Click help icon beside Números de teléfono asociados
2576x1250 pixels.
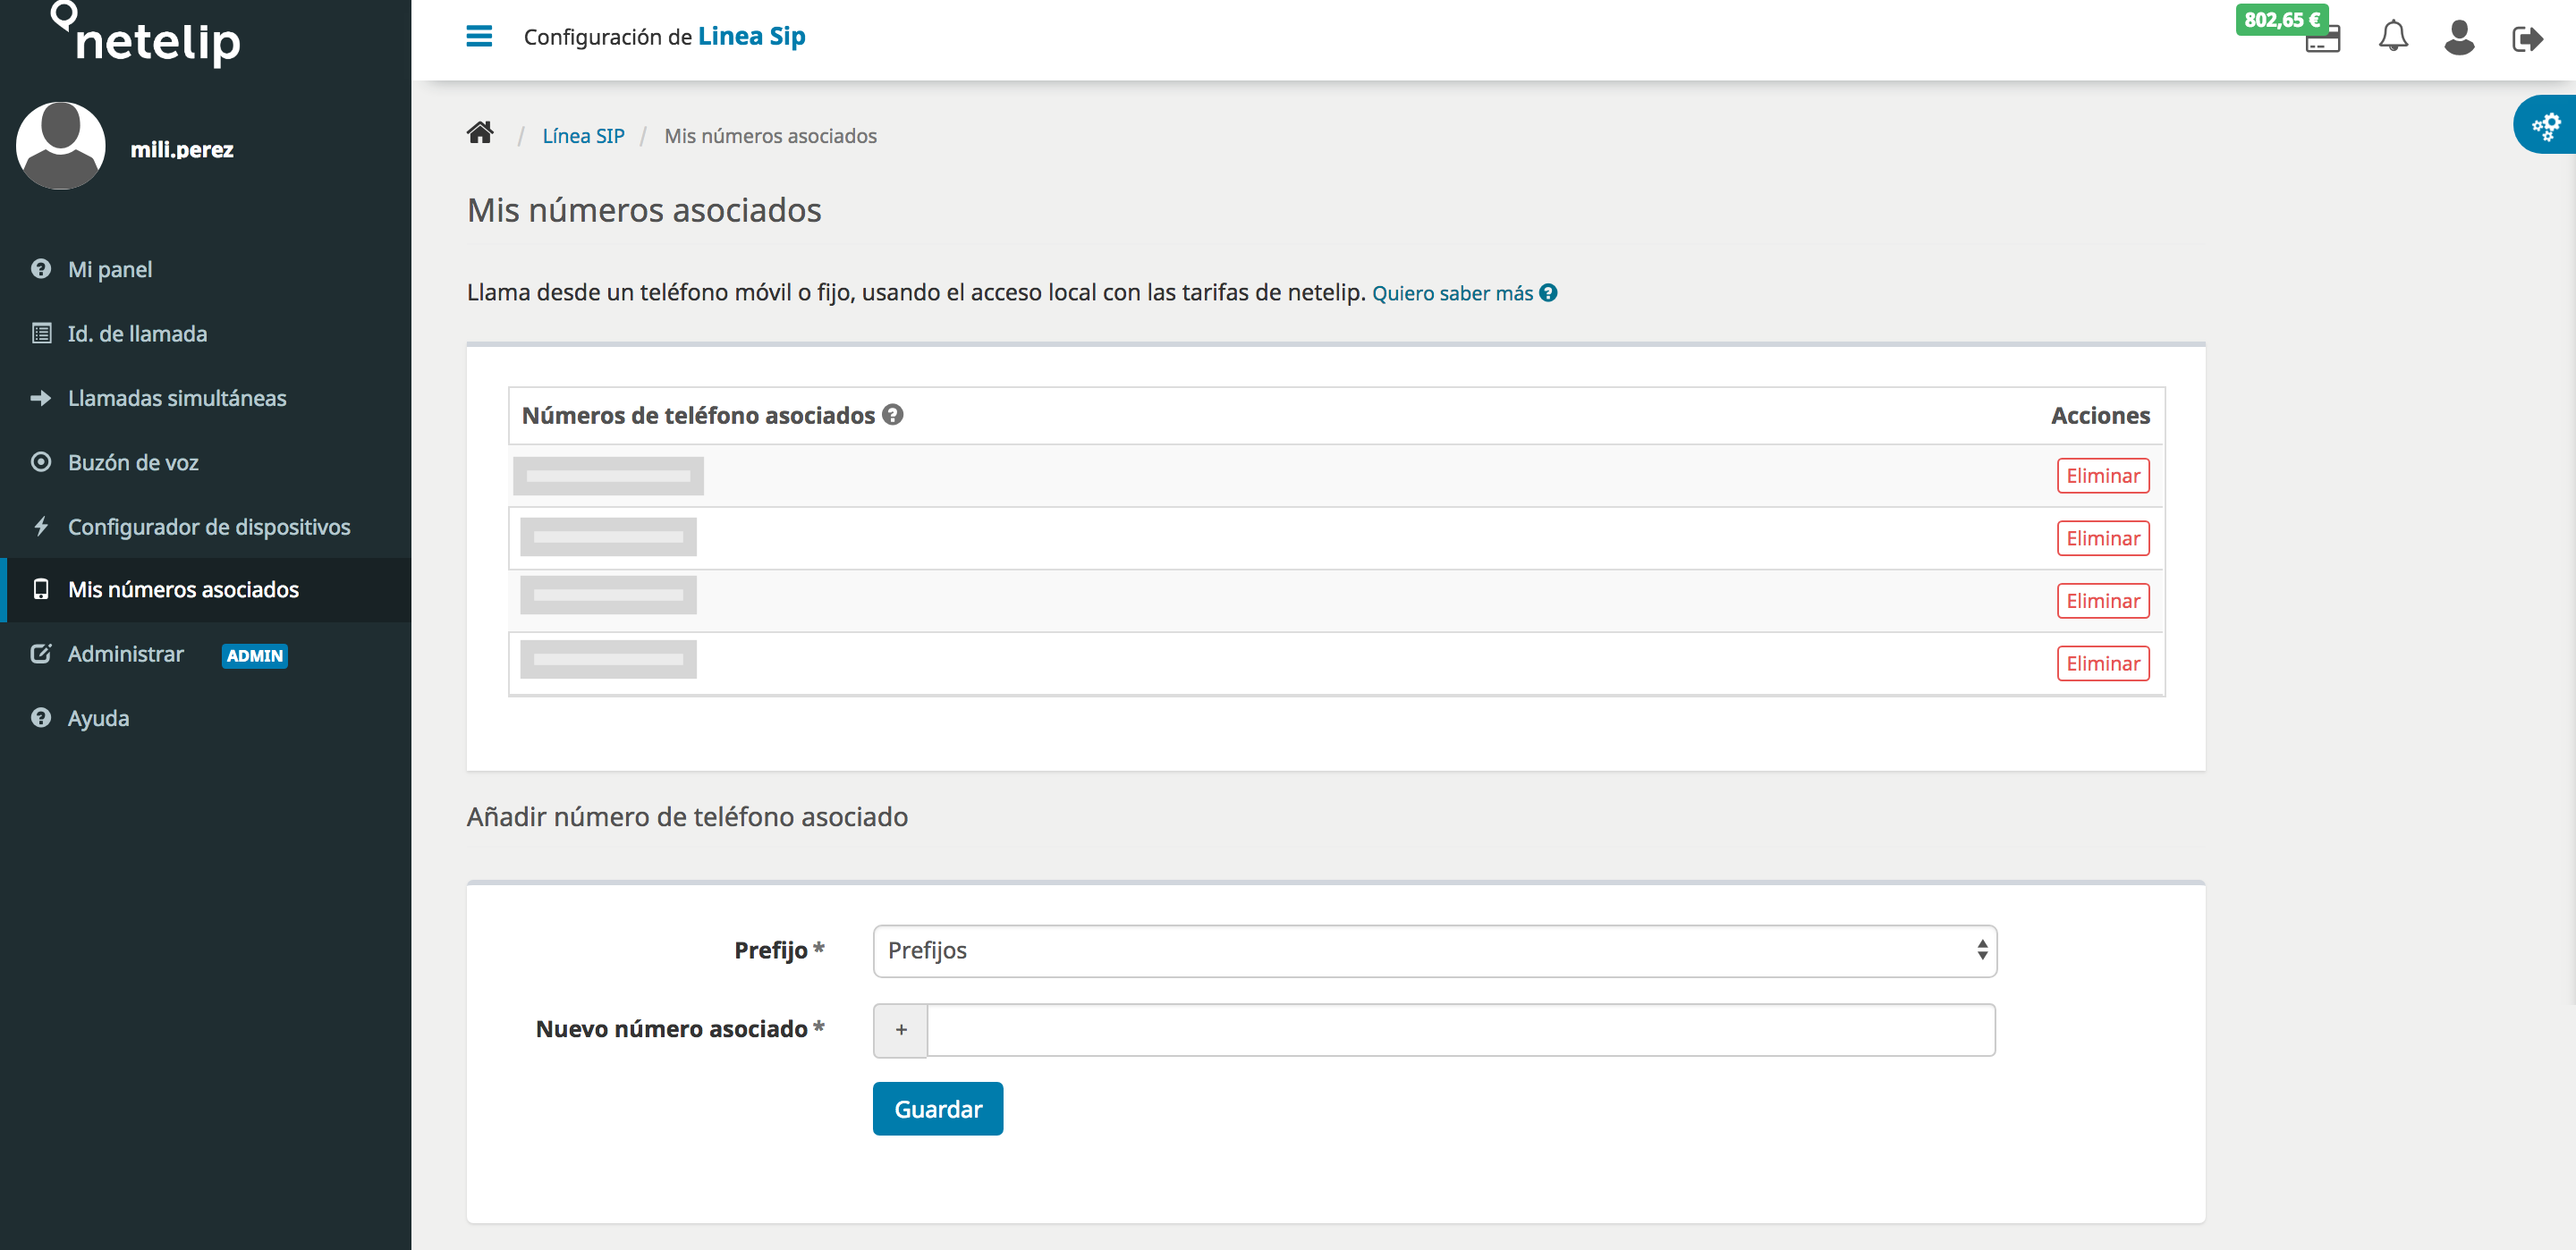892,414
